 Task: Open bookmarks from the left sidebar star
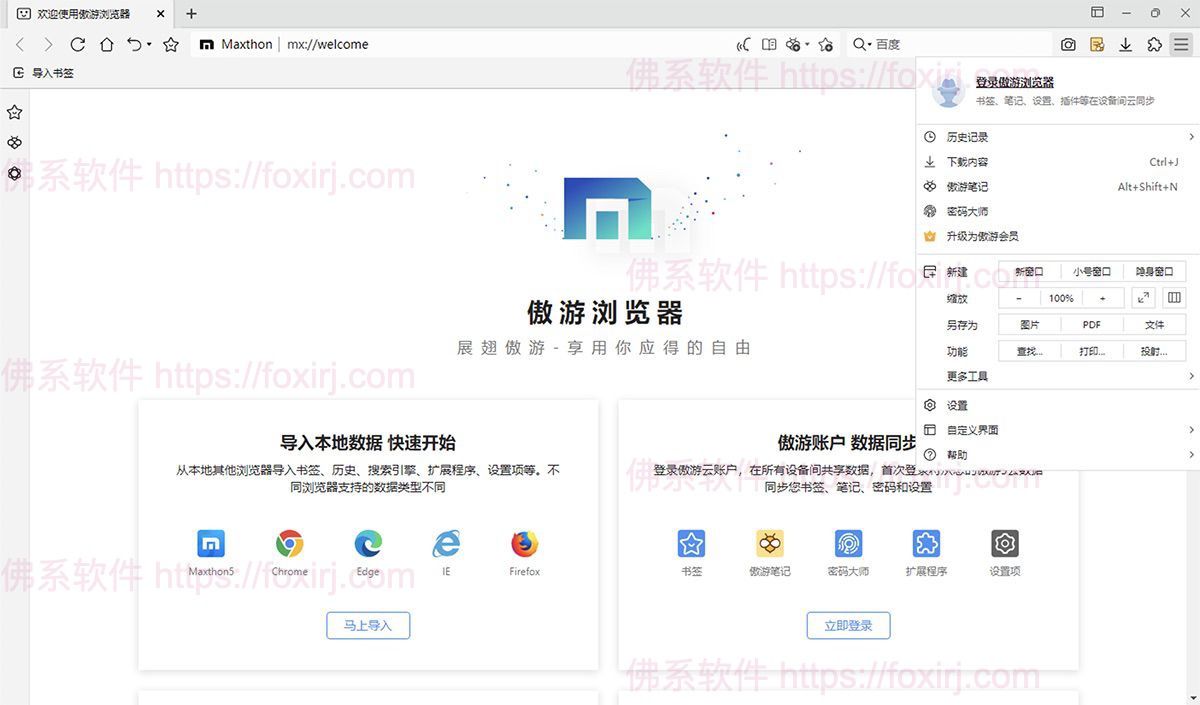click(14, 112)
